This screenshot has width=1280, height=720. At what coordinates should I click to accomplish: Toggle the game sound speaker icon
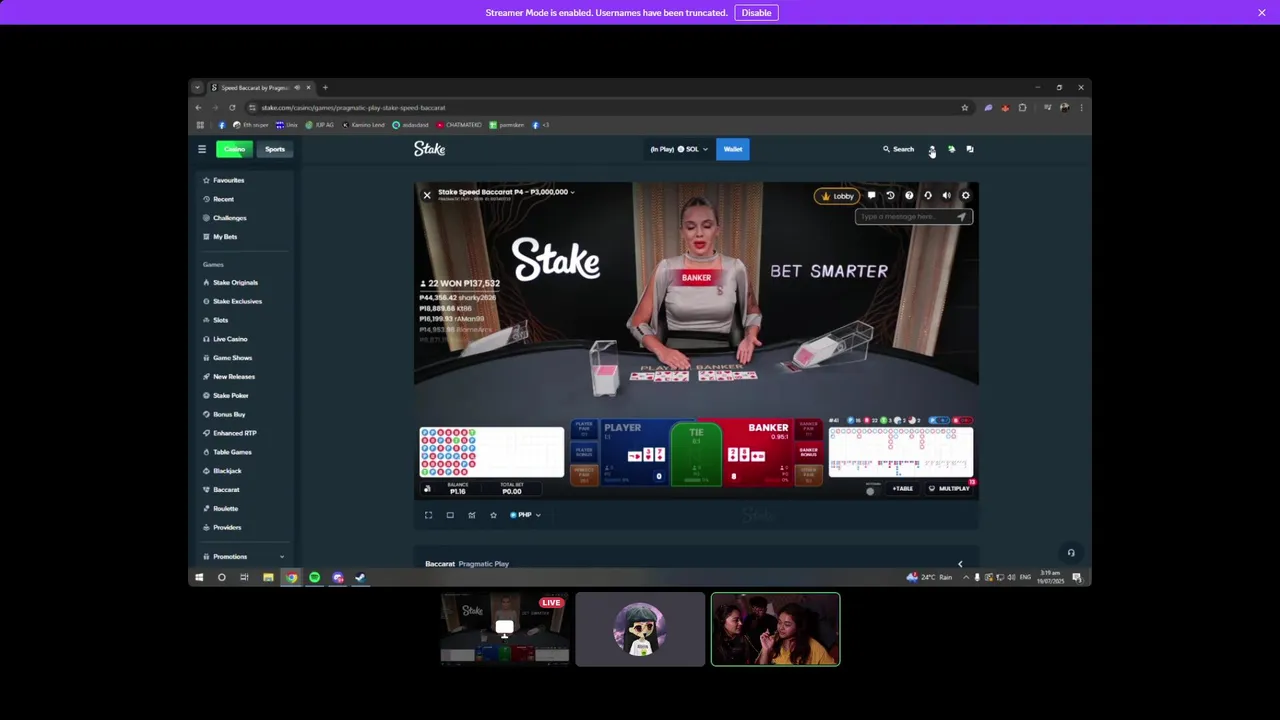pyautogui.click(x=947, y=196)
